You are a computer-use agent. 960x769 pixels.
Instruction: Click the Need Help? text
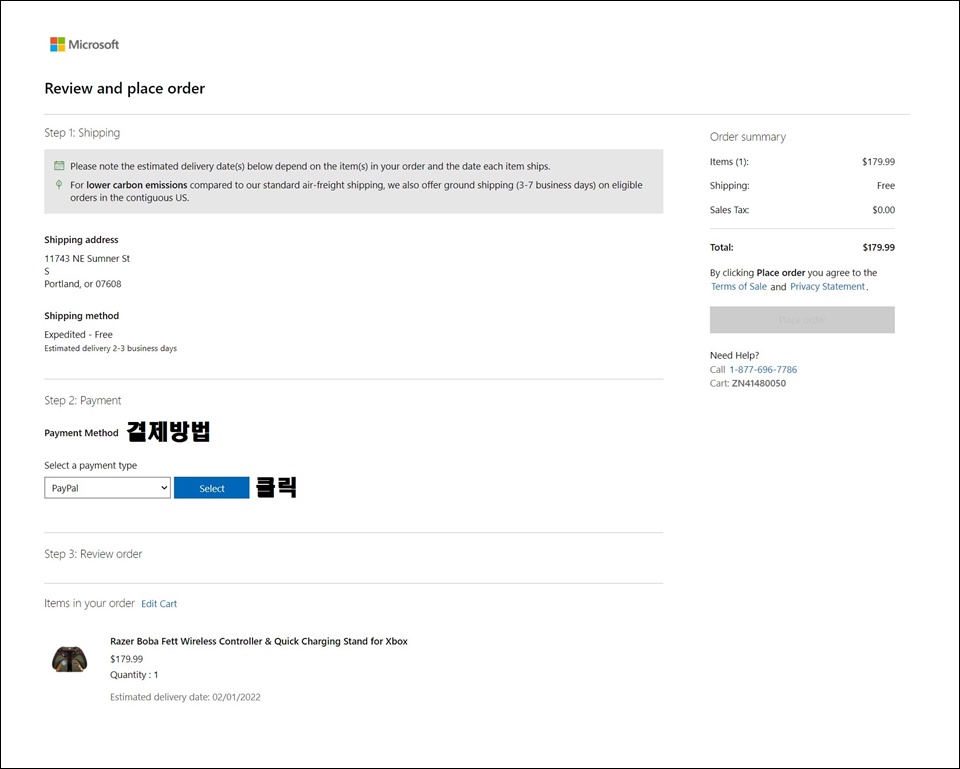734,355
